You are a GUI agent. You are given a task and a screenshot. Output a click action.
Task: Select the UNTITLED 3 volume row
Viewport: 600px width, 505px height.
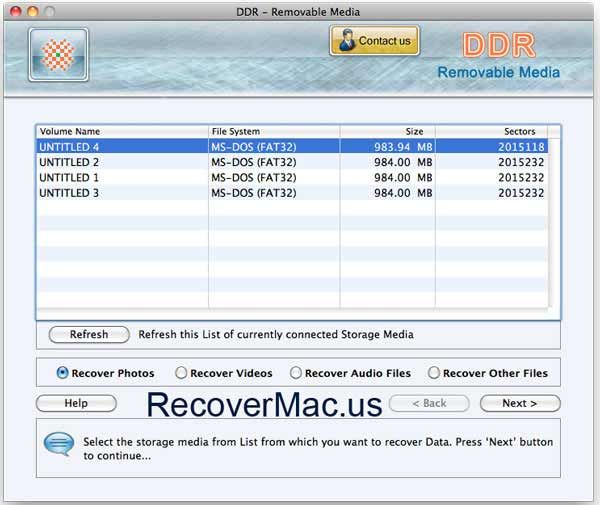pyautogui.click(x=292, y=193)
